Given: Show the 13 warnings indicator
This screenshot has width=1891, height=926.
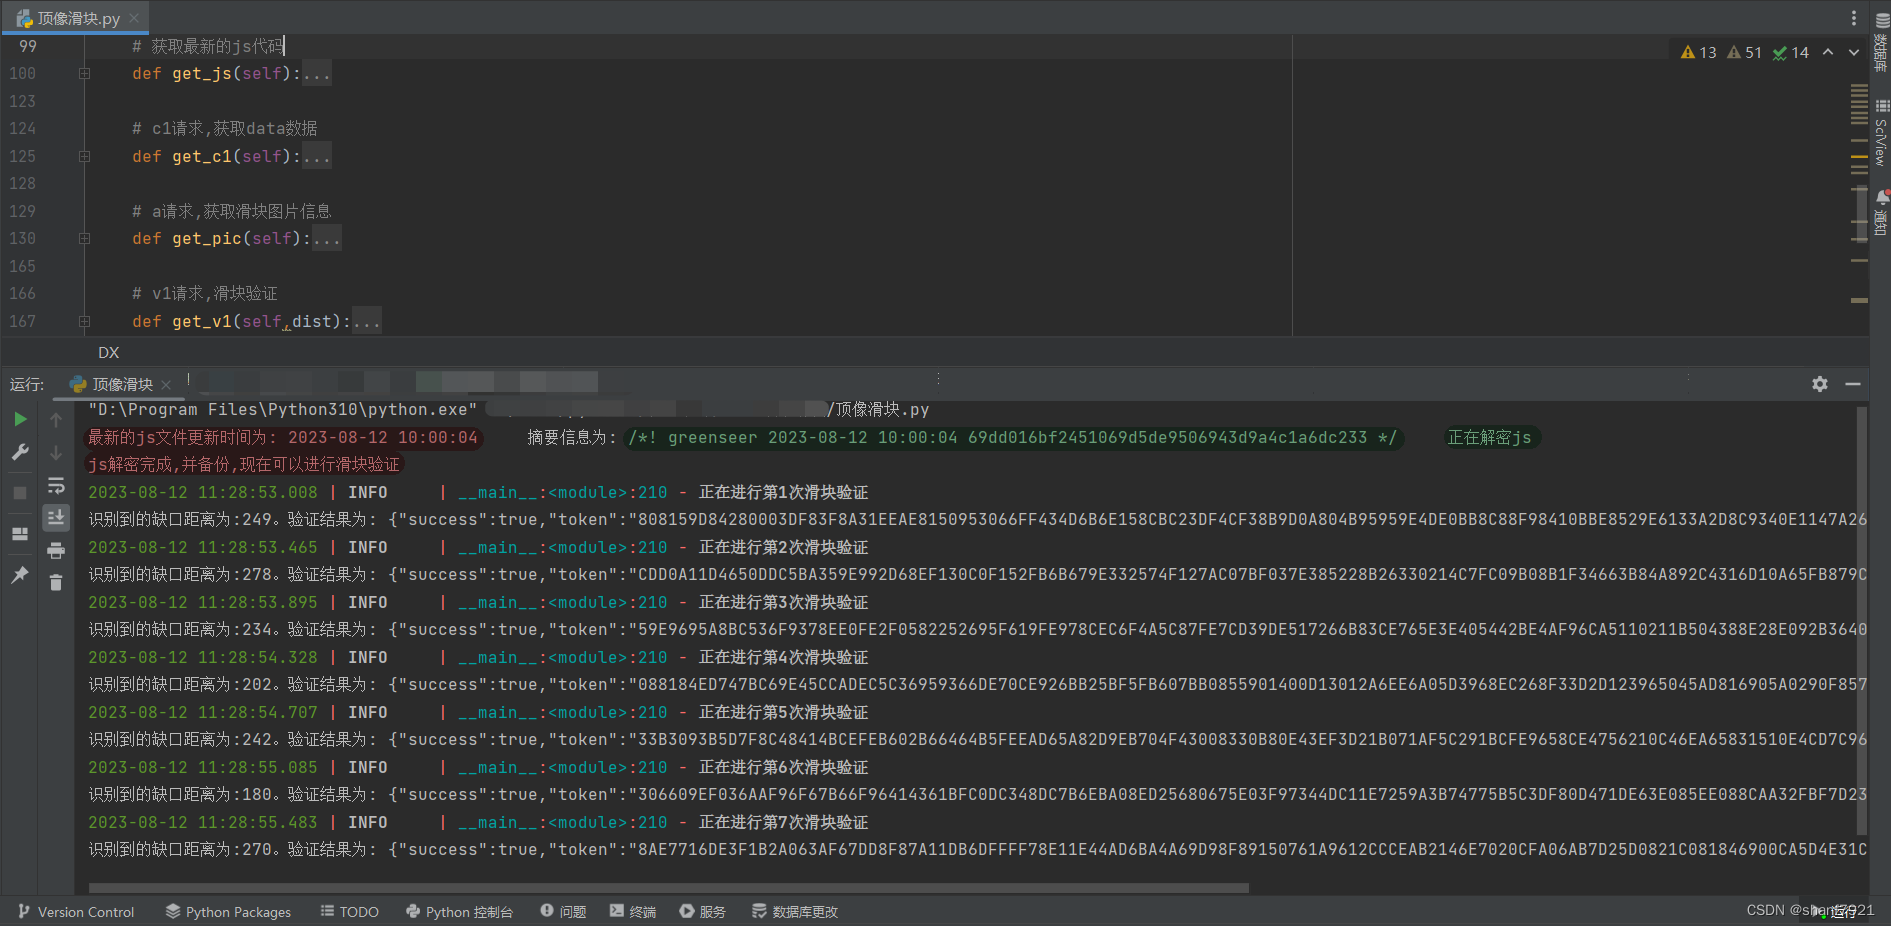Looking at the screenshot, I should pos(1698,52).
